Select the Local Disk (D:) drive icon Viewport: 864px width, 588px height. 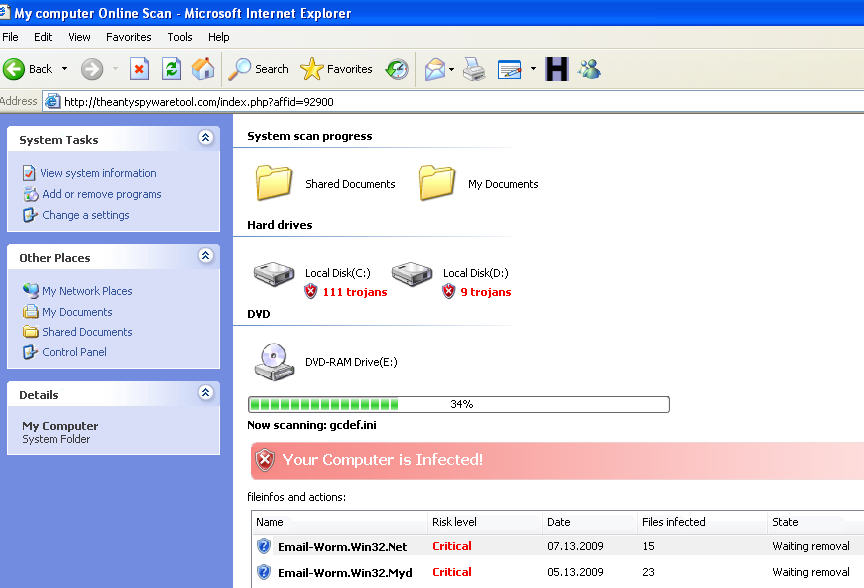(x=412, y=274)
